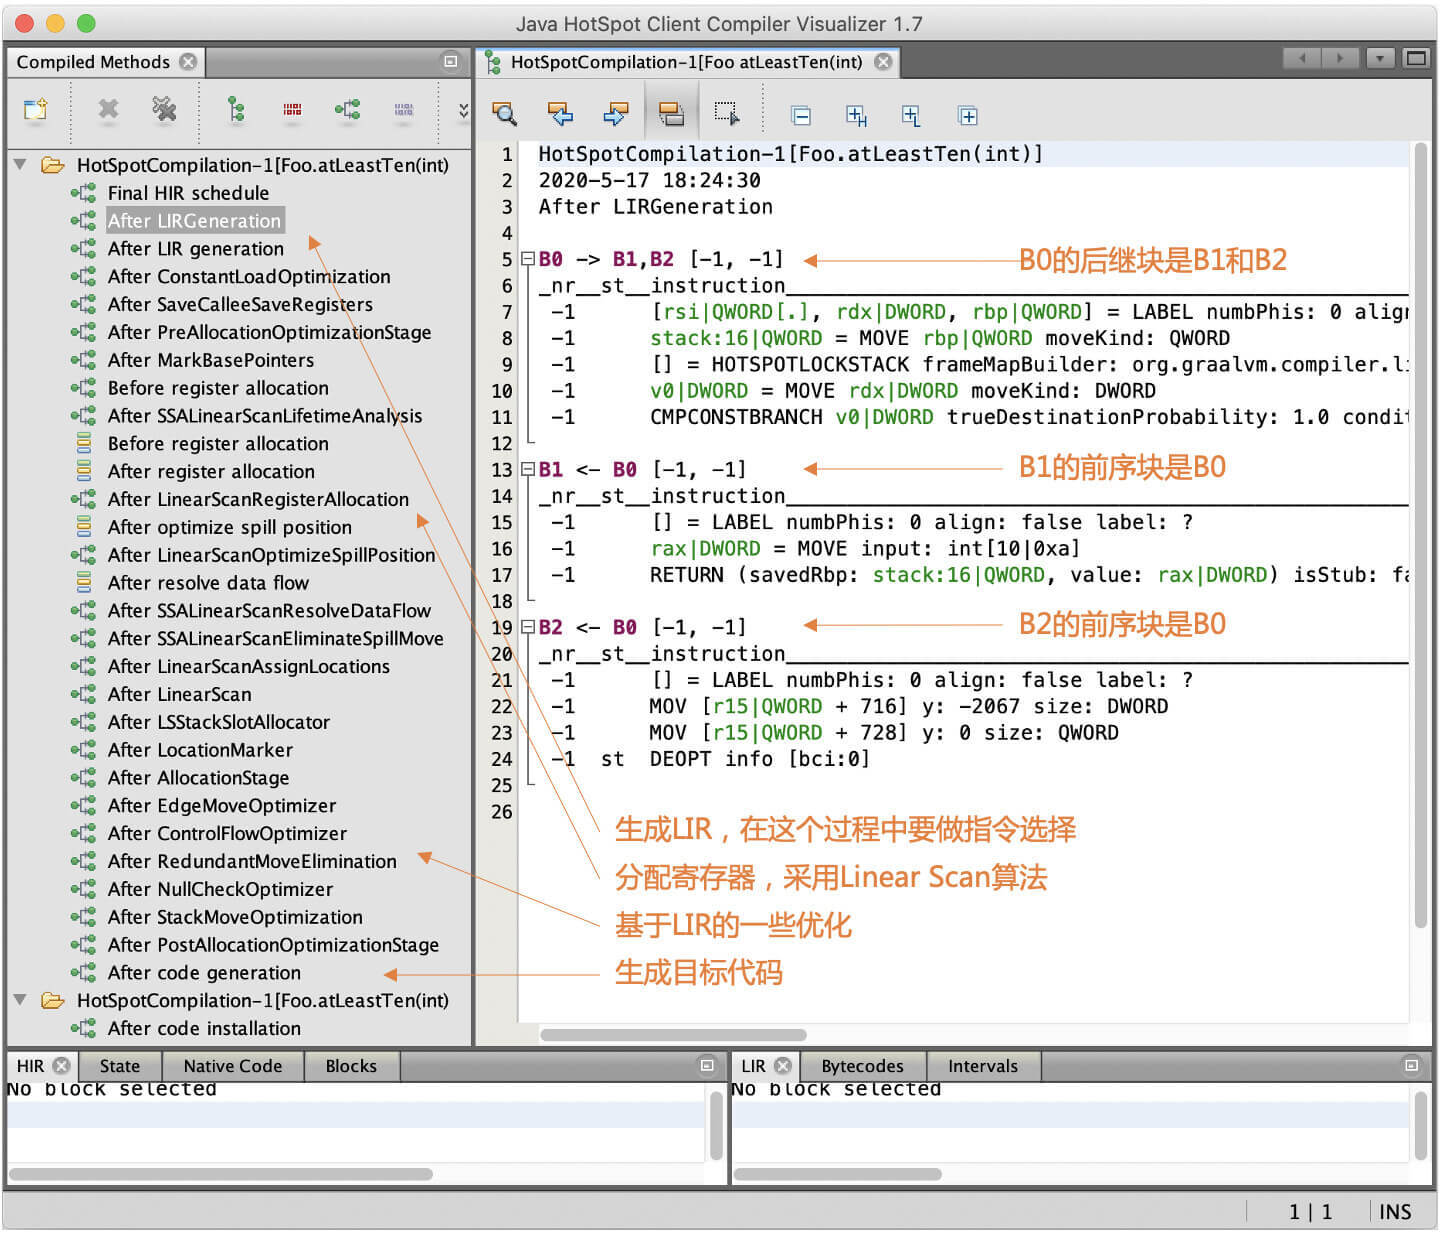The width and height of the screenshot is (1442, 1236).
Task: Open the Intervals tab
Action: coord(982,1066)
